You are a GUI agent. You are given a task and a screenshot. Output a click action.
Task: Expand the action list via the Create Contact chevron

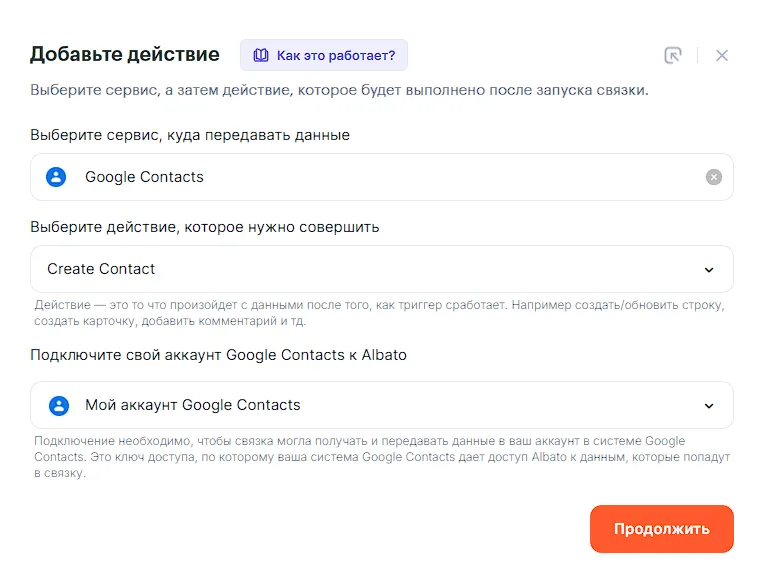709,270
